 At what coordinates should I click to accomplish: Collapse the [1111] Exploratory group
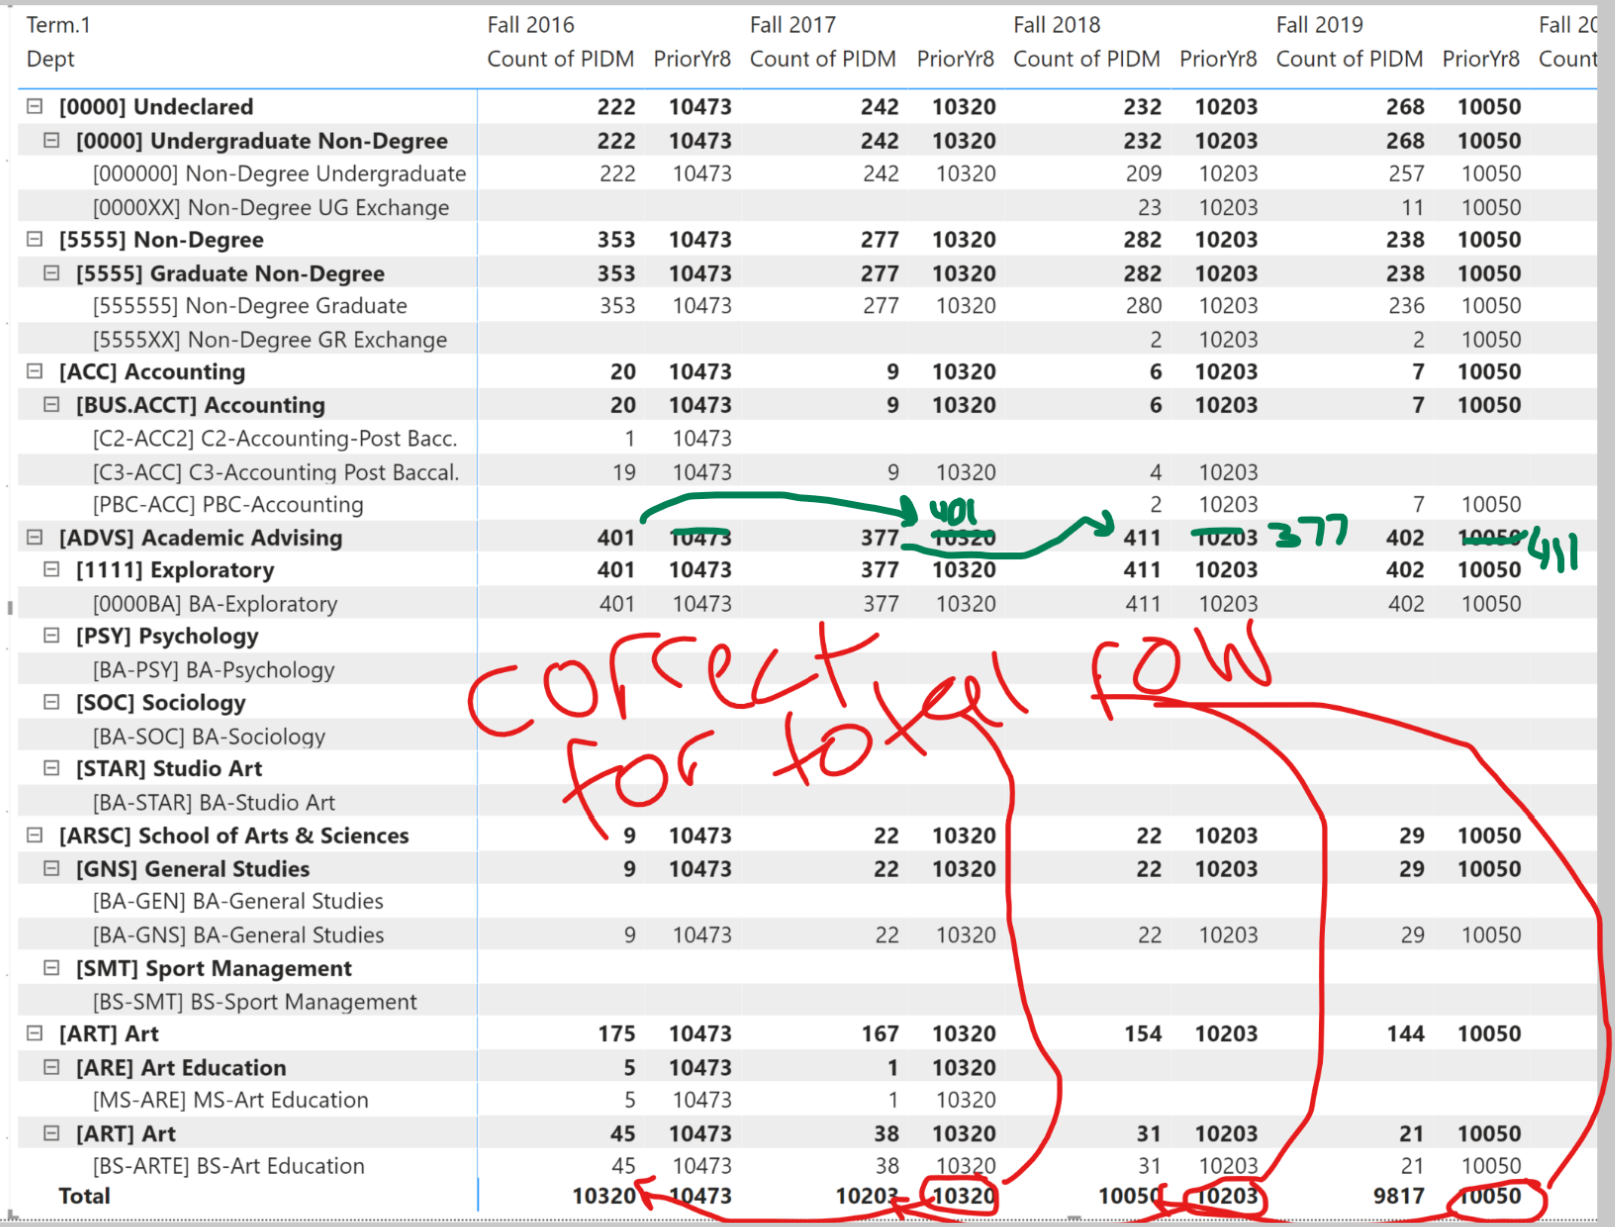coord(52,570)
